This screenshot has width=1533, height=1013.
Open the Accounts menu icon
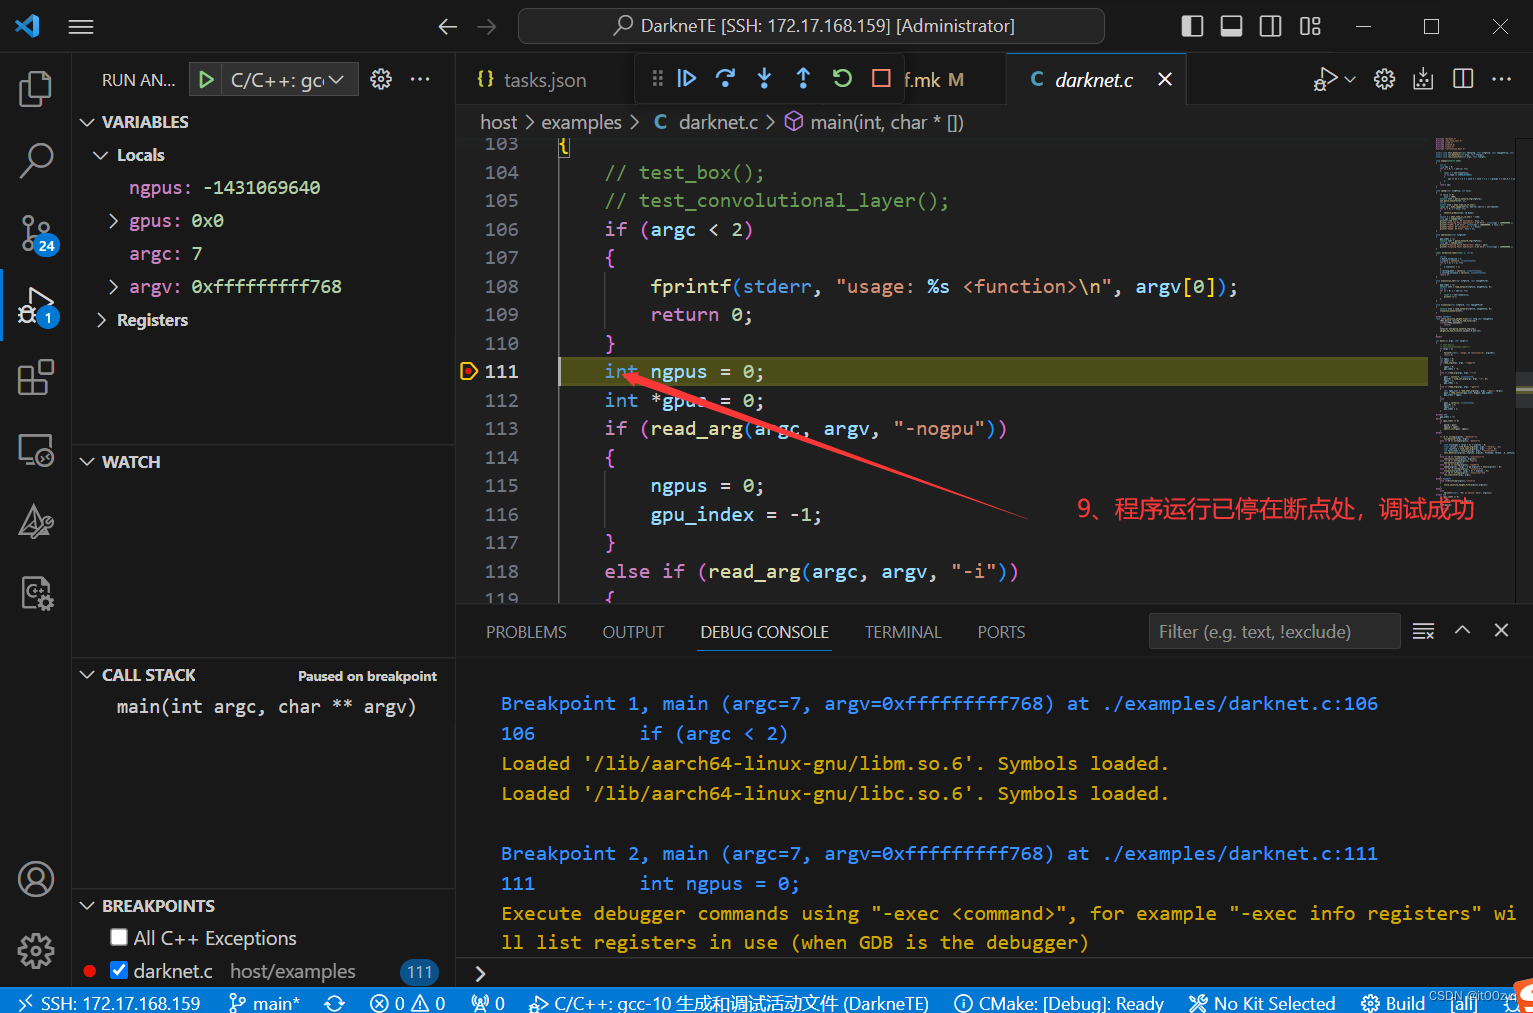point(36,879)
